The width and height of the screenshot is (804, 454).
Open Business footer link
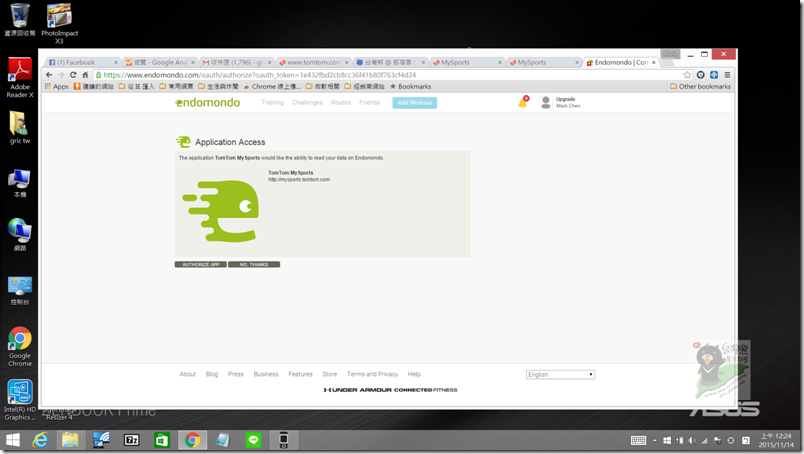click(266, 374)
